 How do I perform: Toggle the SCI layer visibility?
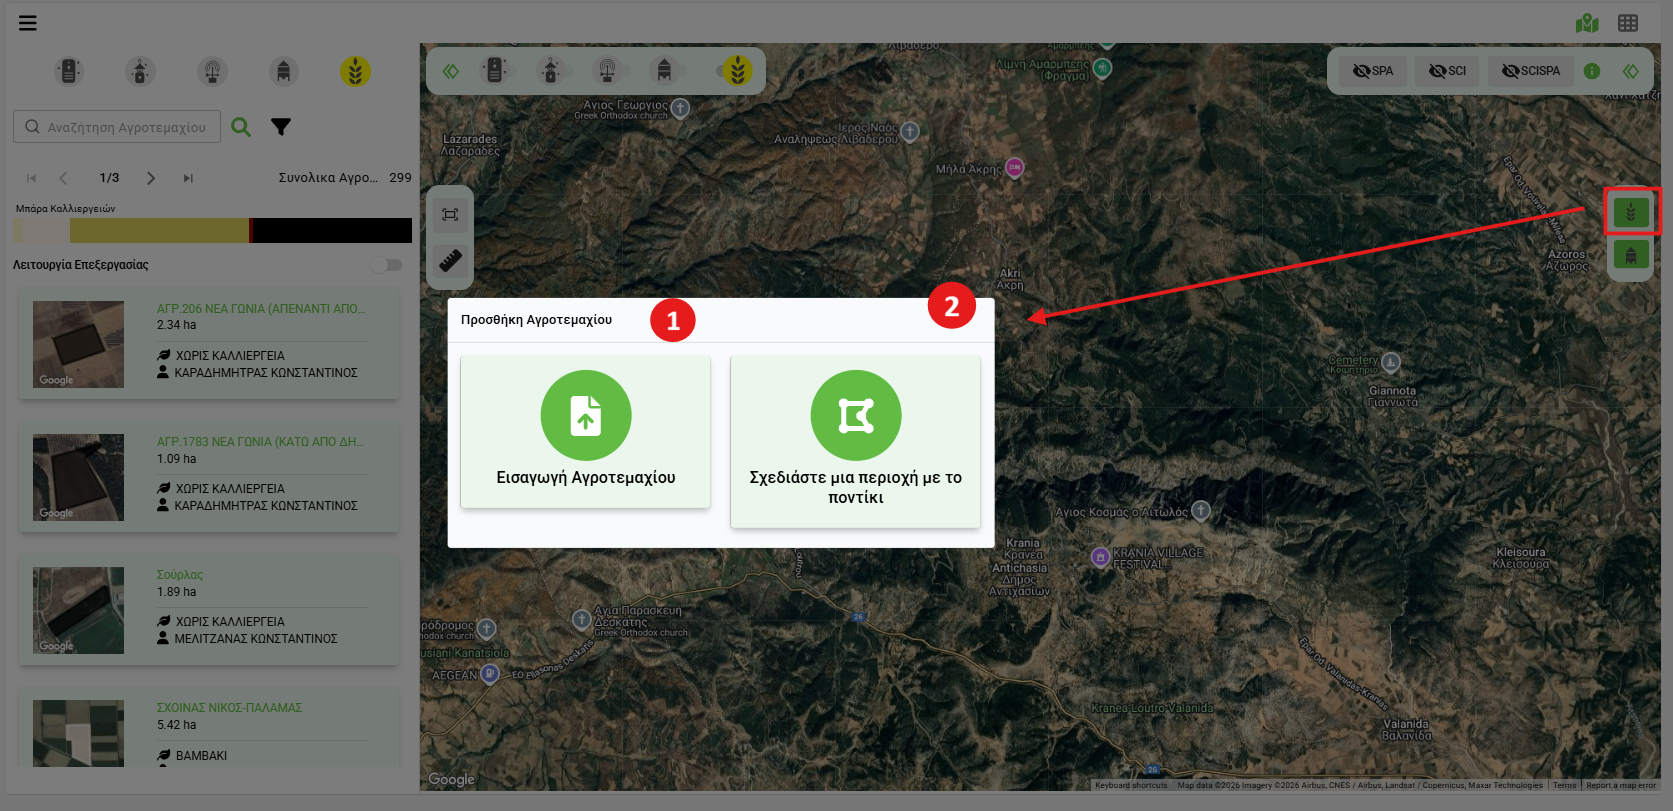coord(1447,71)
